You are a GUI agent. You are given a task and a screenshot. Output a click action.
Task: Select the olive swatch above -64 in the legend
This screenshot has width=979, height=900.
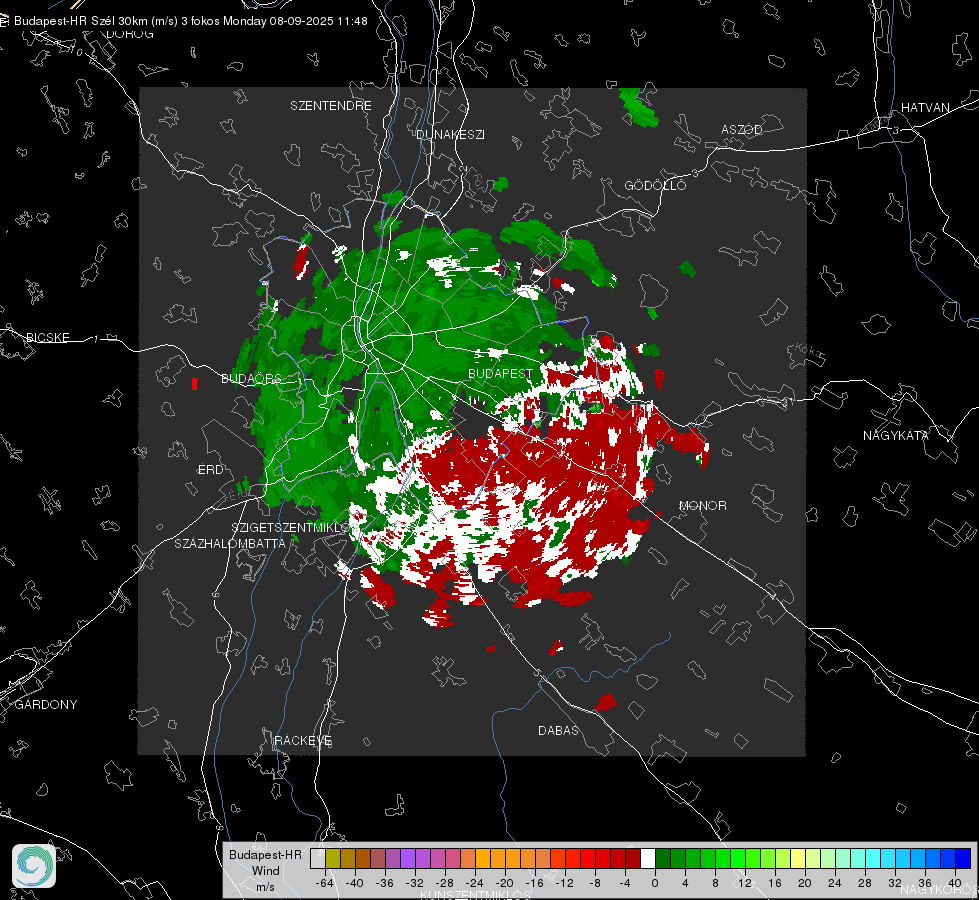coord(333,858)
